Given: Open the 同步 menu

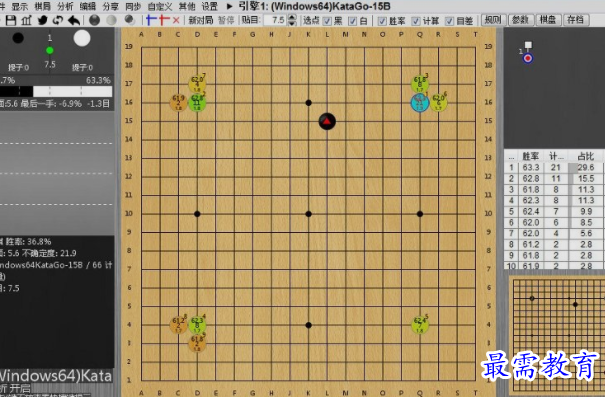Looking at the screenshot, I should 133,6.
